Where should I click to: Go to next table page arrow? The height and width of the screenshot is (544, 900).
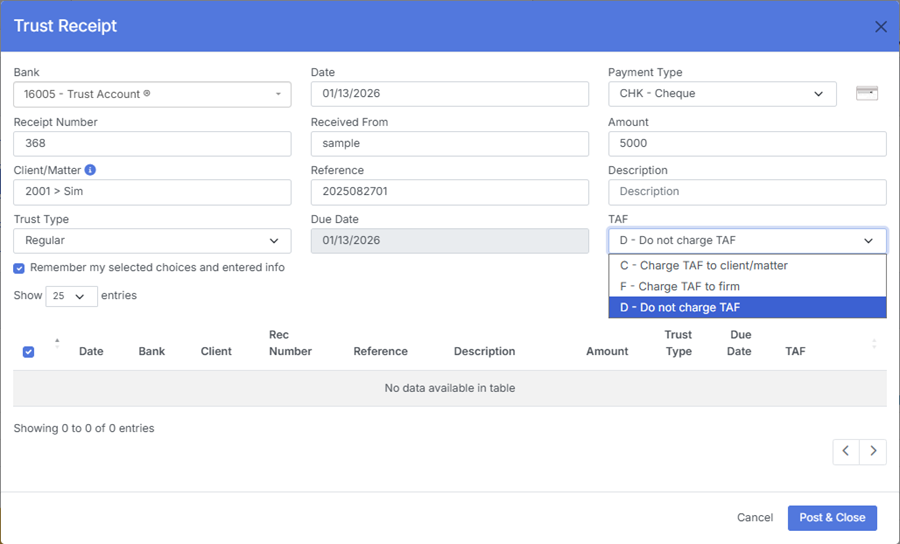pyautogui.click(x=873, y=451)
